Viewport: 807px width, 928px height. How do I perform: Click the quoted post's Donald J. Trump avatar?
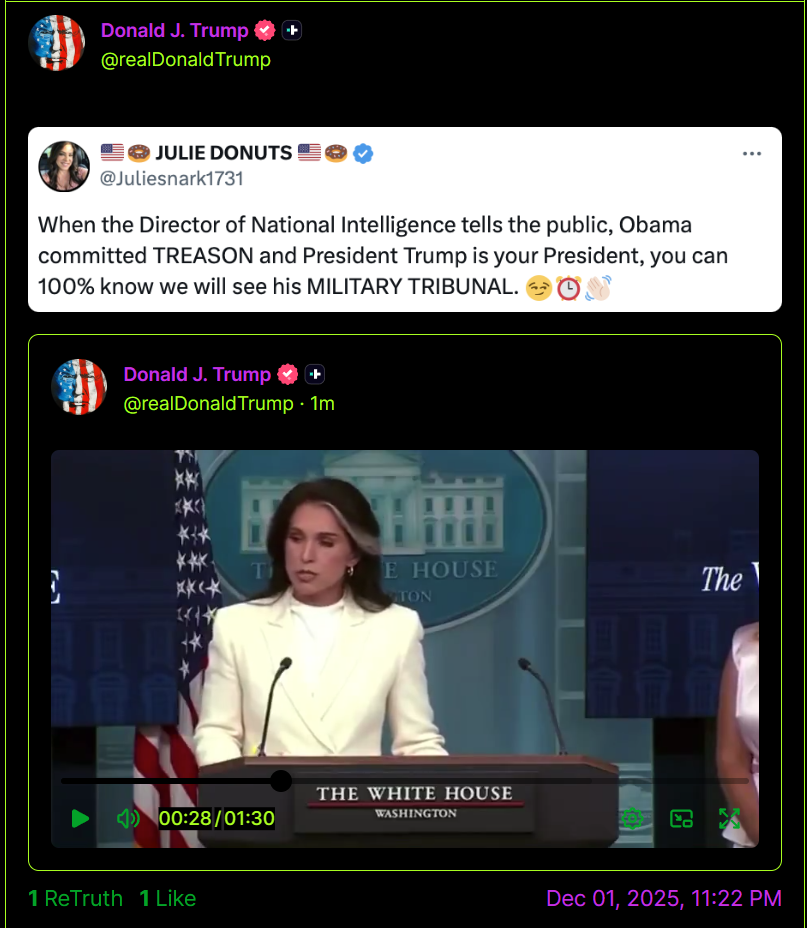[x=79, y=387]
